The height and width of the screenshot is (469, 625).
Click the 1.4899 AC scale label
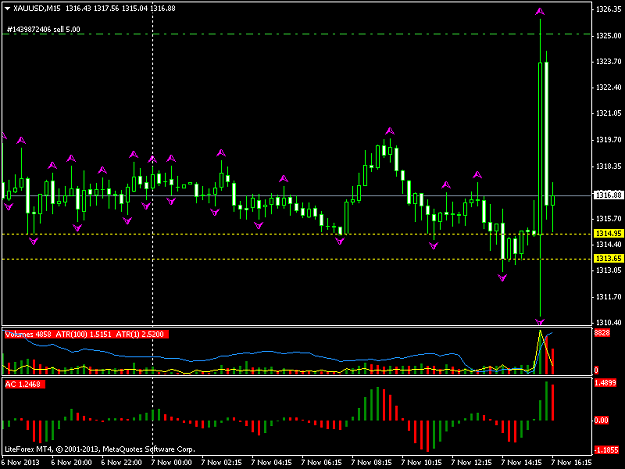tap(605, 383)
